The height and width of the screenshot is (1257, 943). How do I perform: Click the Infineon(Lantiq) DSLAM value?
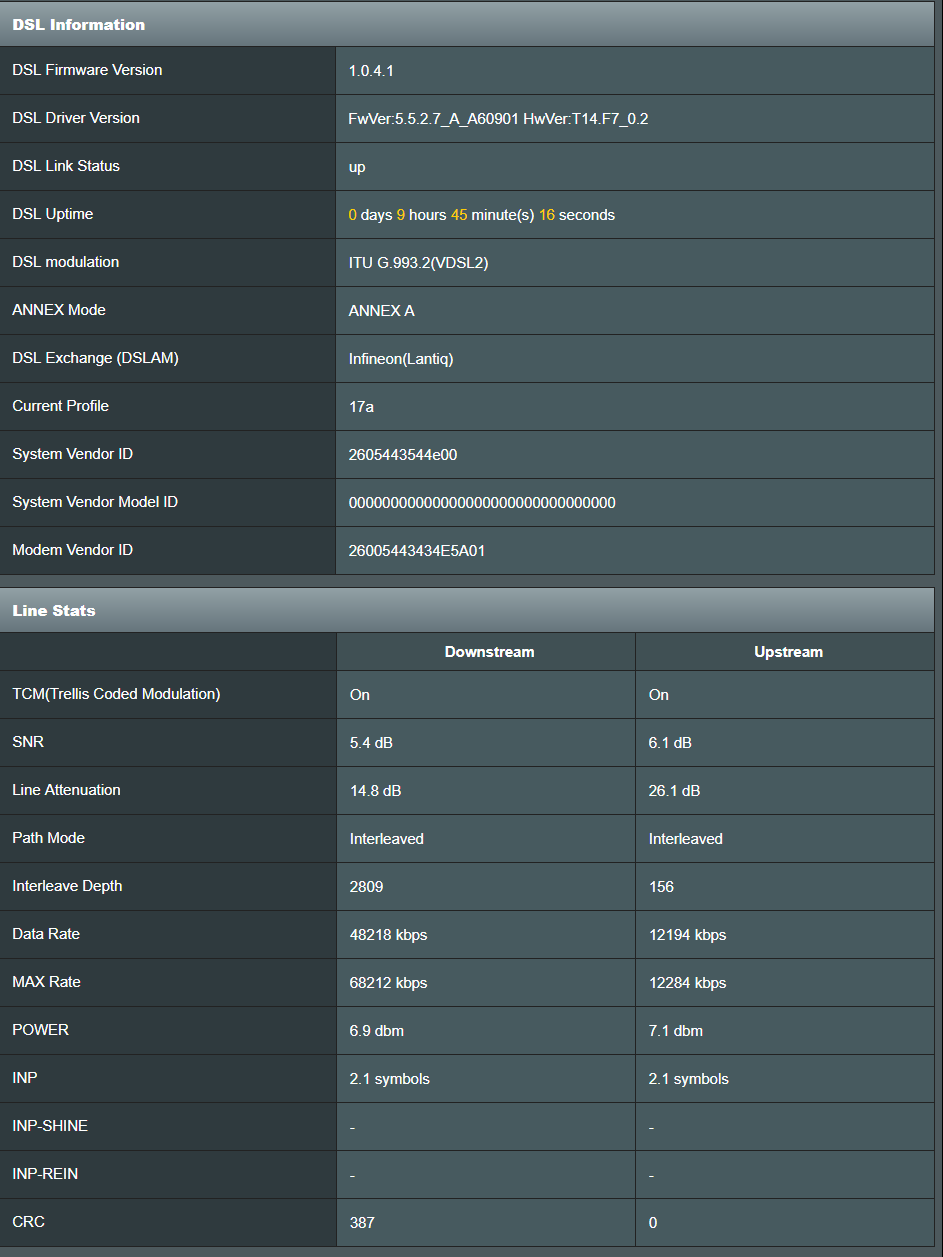coord(401,359)
